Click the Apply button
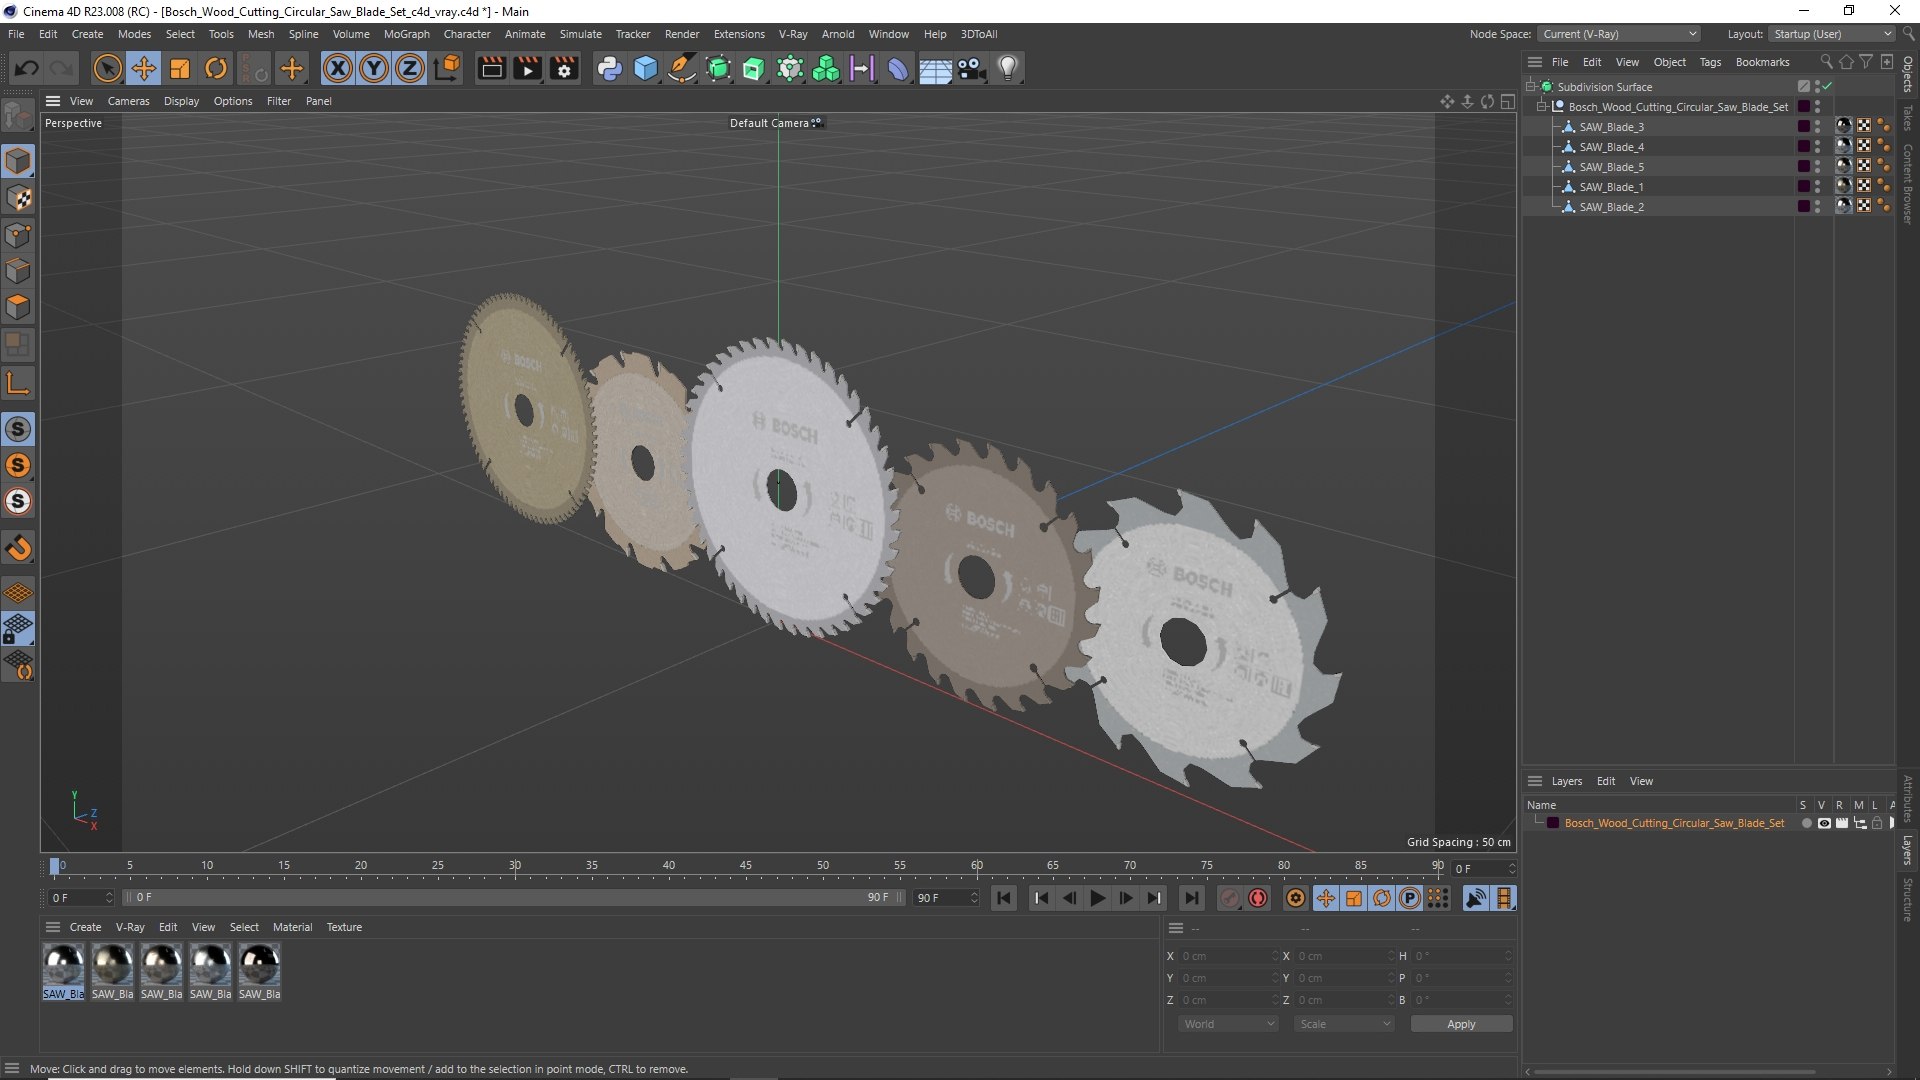This screenshot has width=1920, height=1080. (1461, 1024)
